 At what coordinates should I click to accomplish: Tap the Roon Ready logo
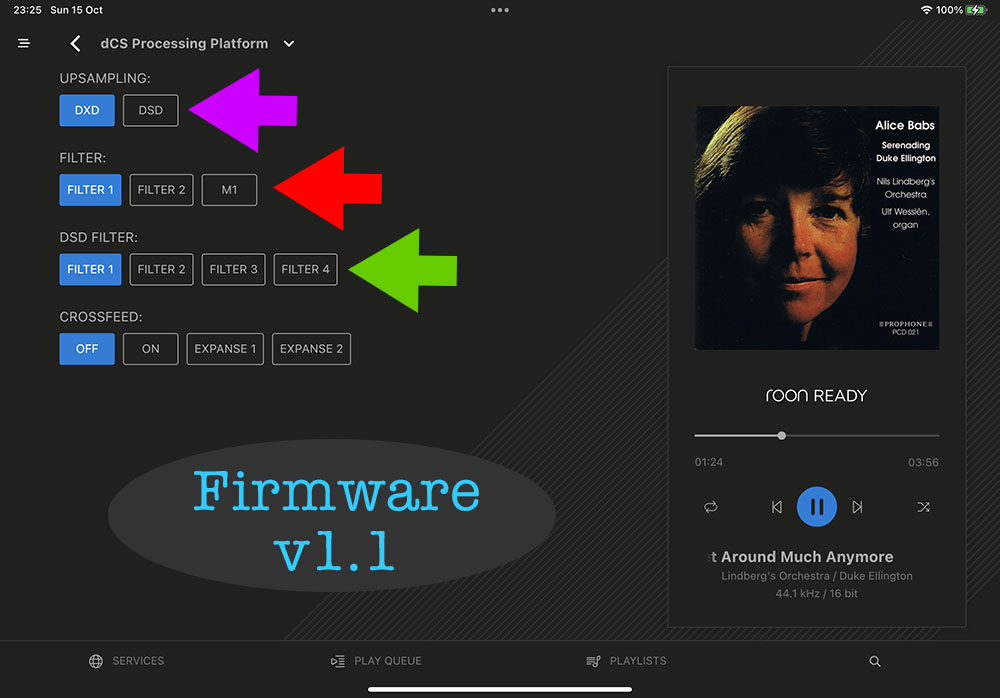pyautogui.click(x=816, y=396)
